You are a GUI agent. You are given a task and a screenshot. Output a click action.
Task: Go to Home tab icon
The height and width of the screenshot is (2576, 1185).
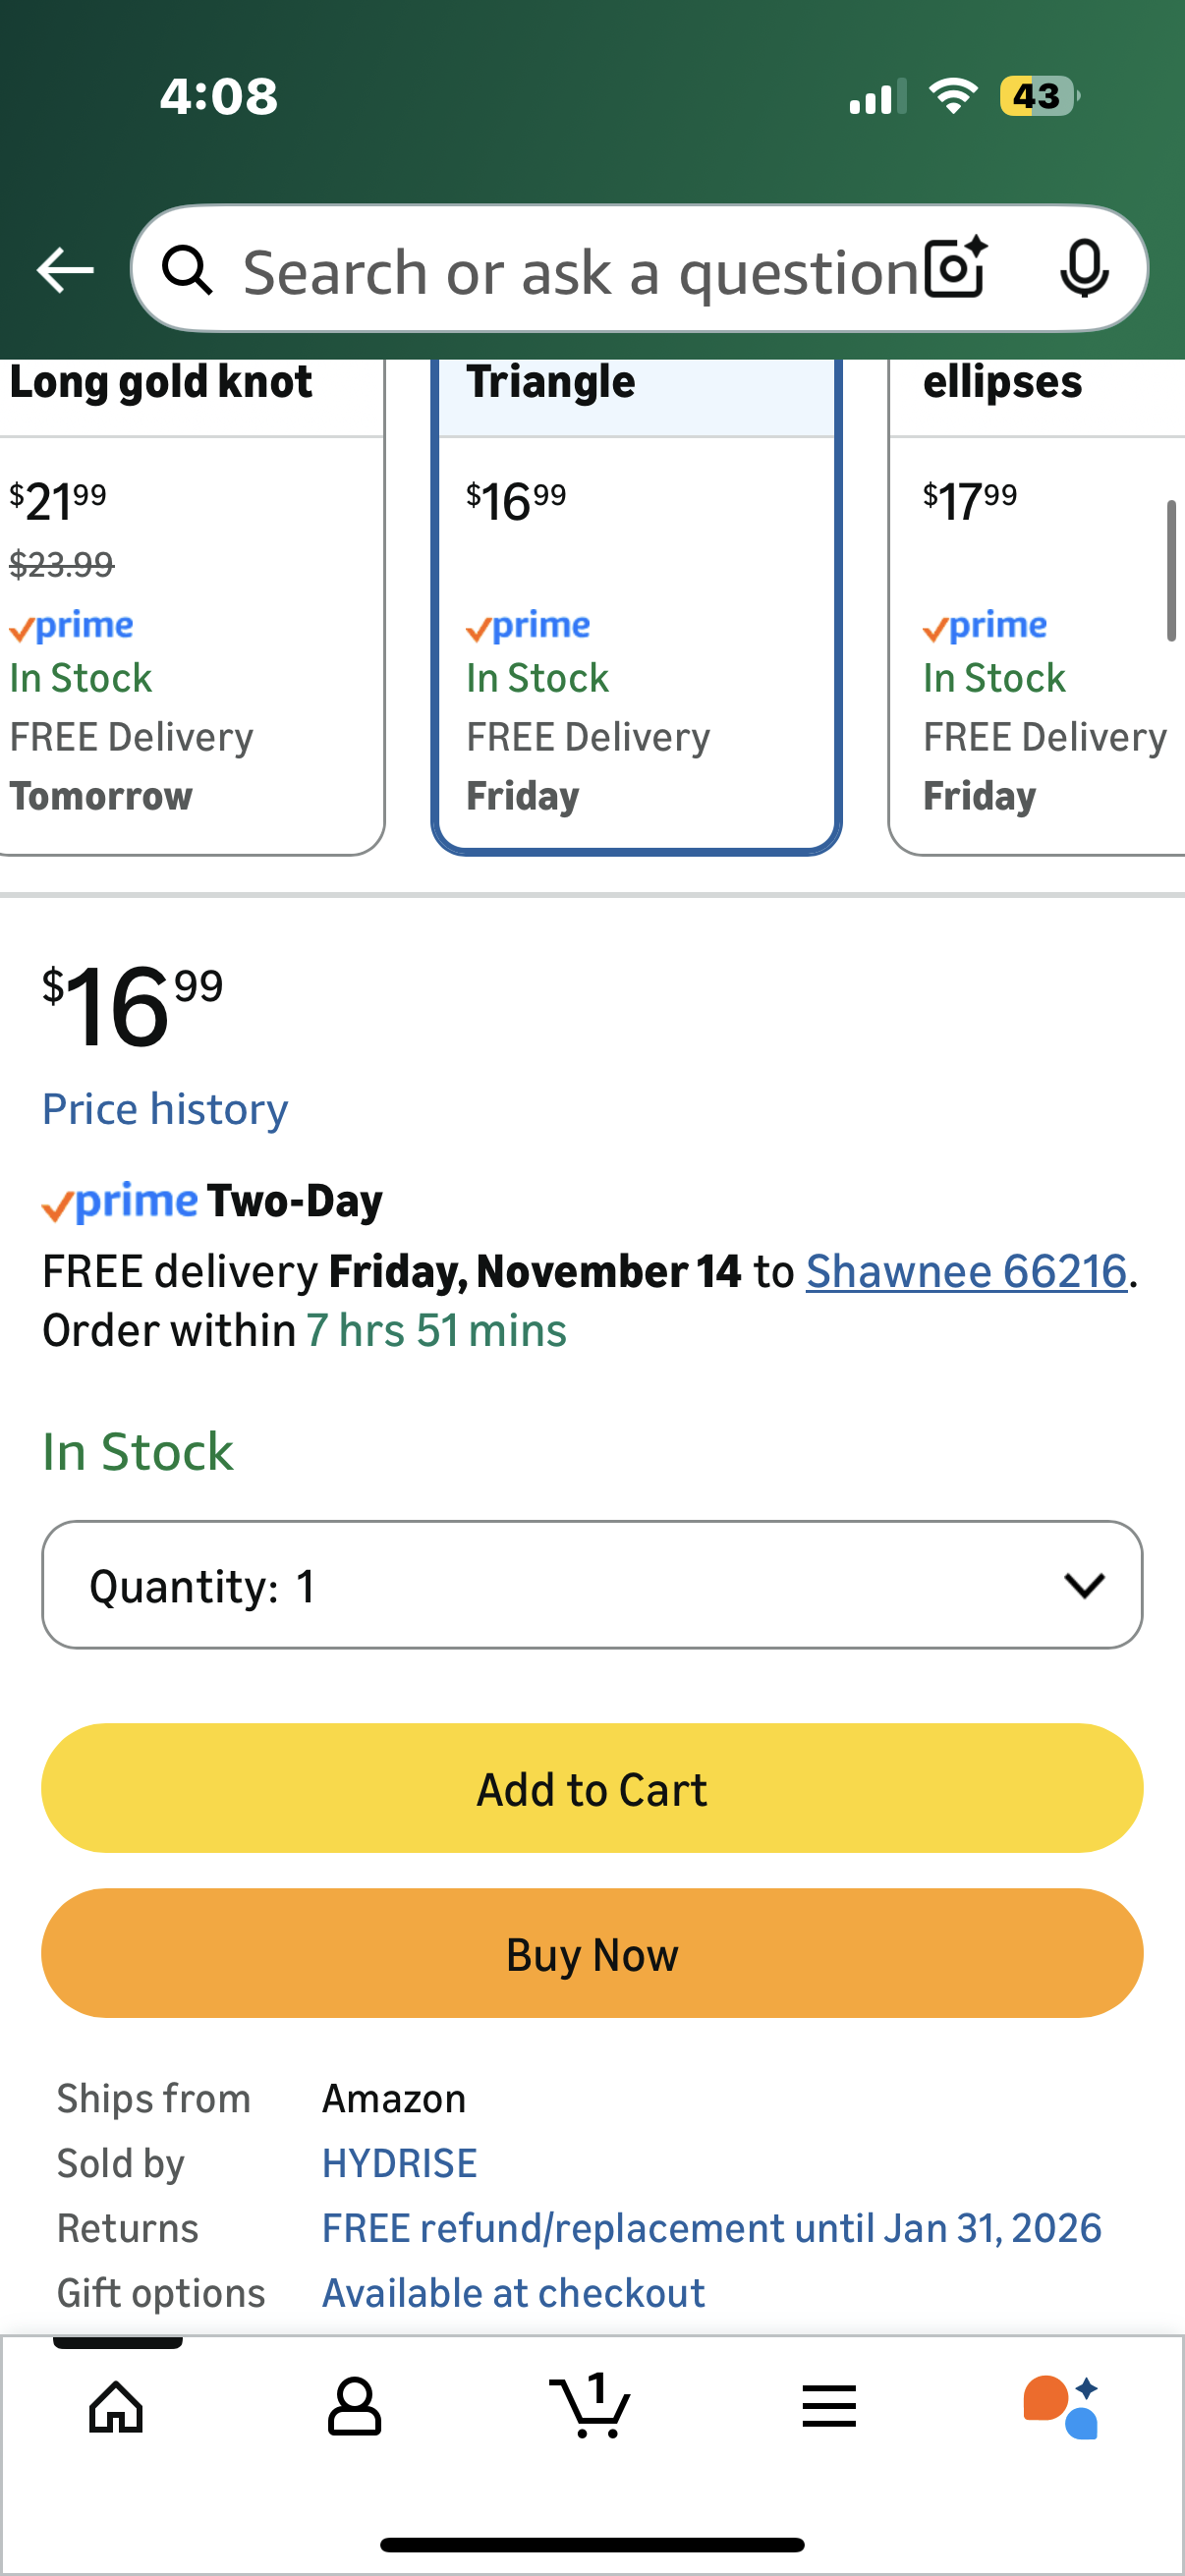coord(117,2406)
